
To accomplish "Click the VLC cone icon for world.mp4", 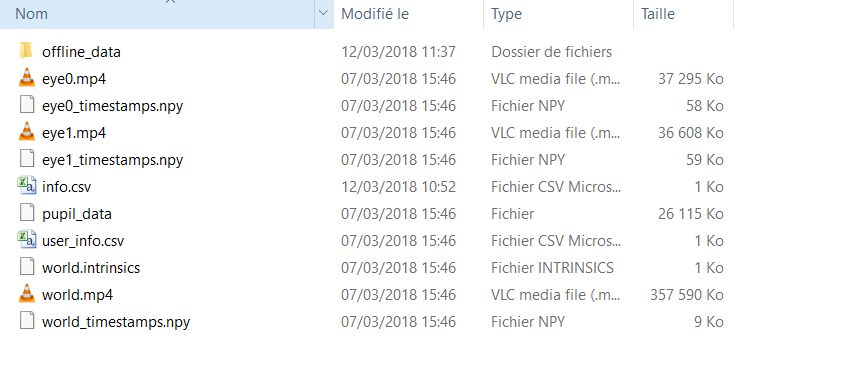I will 26,294.
